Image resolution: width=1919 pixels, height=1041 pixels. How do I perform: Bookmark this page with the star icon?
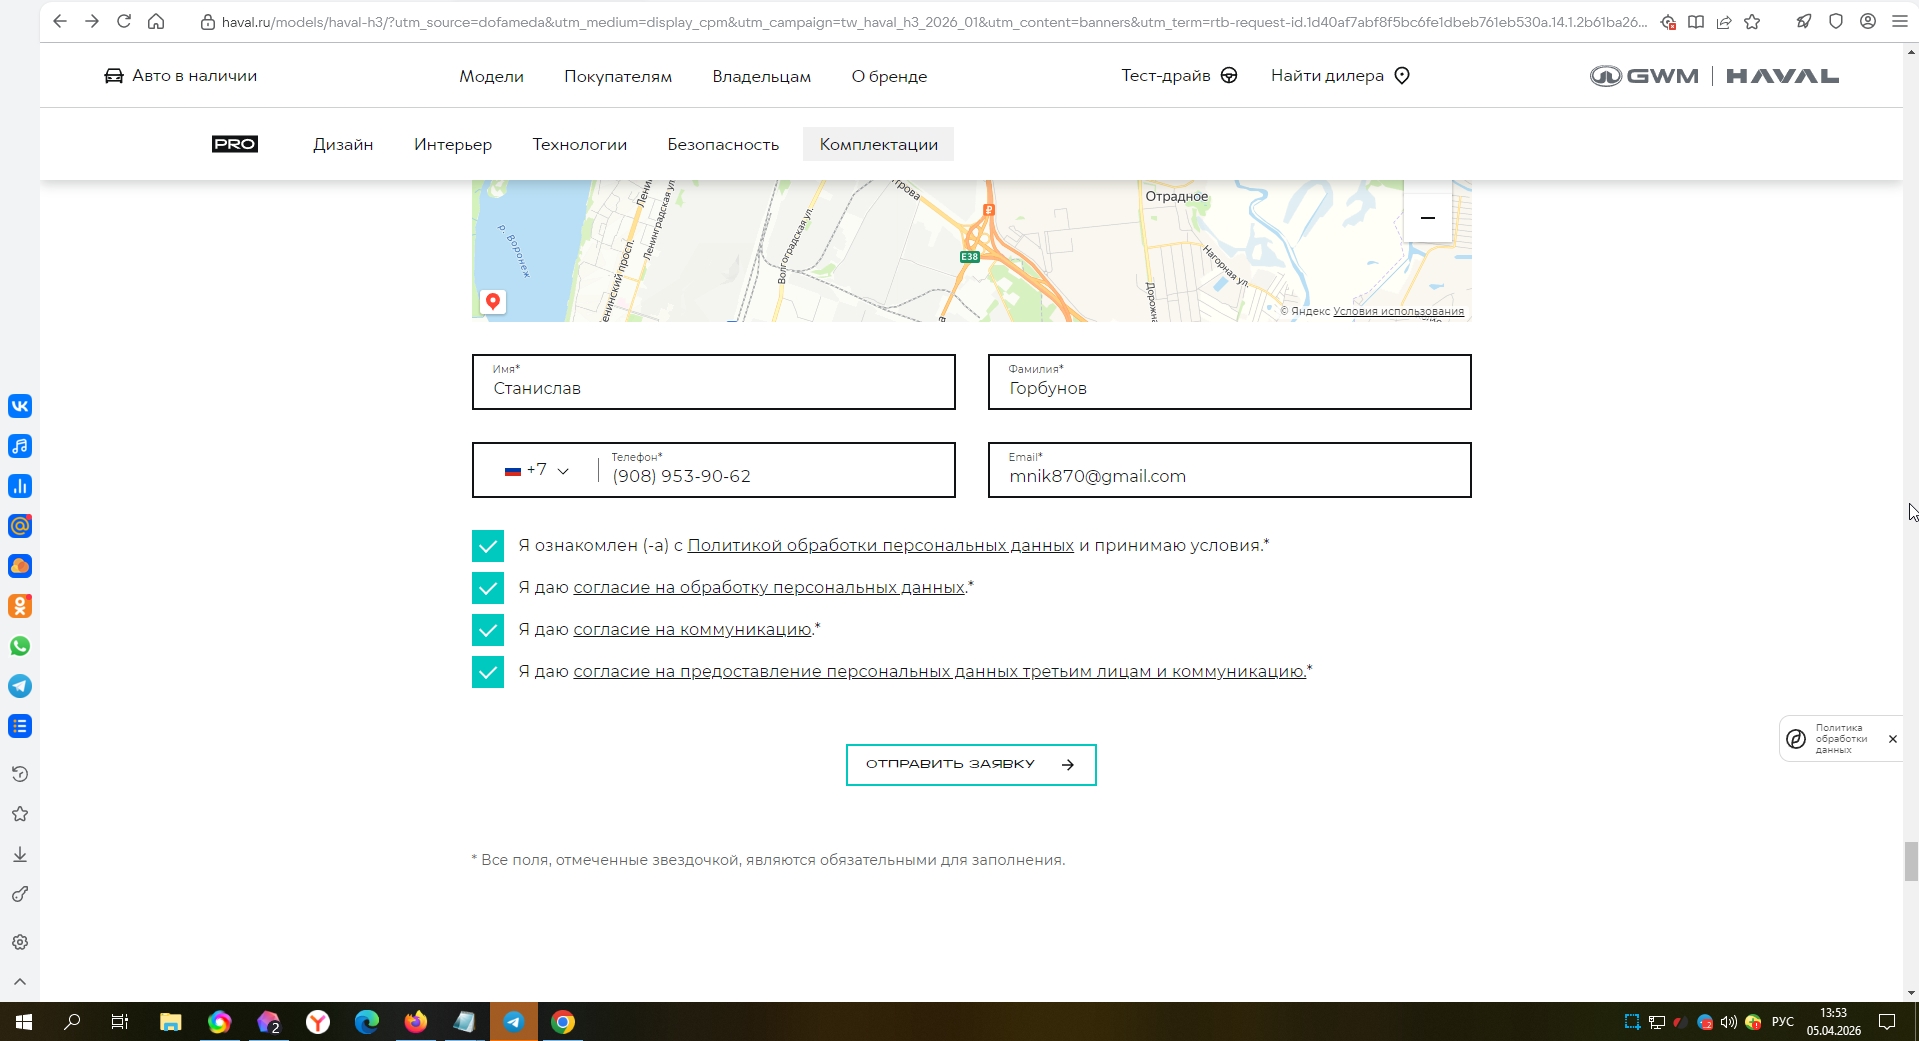[1752, 21]
